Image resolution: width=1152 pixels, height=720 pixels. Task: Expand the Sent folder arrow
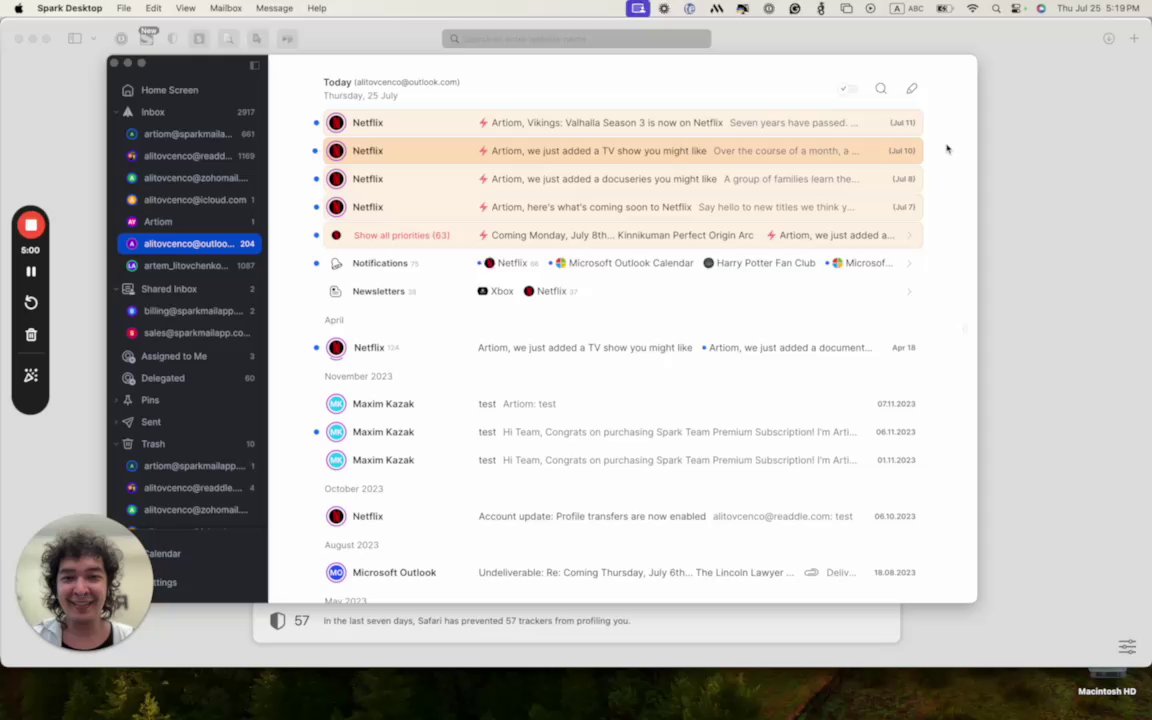point(116,422)
